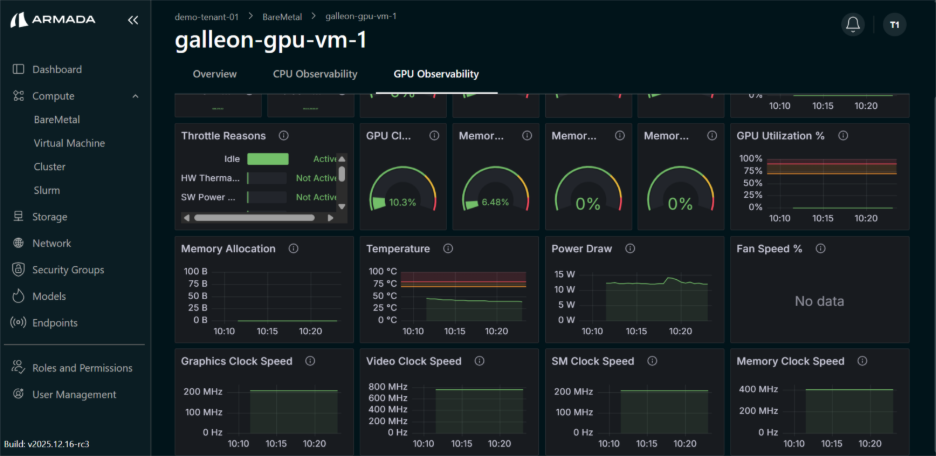Screen dimensions: 936x456
Task: Click the Security Groups shield icon
Action: coord(18,270)
